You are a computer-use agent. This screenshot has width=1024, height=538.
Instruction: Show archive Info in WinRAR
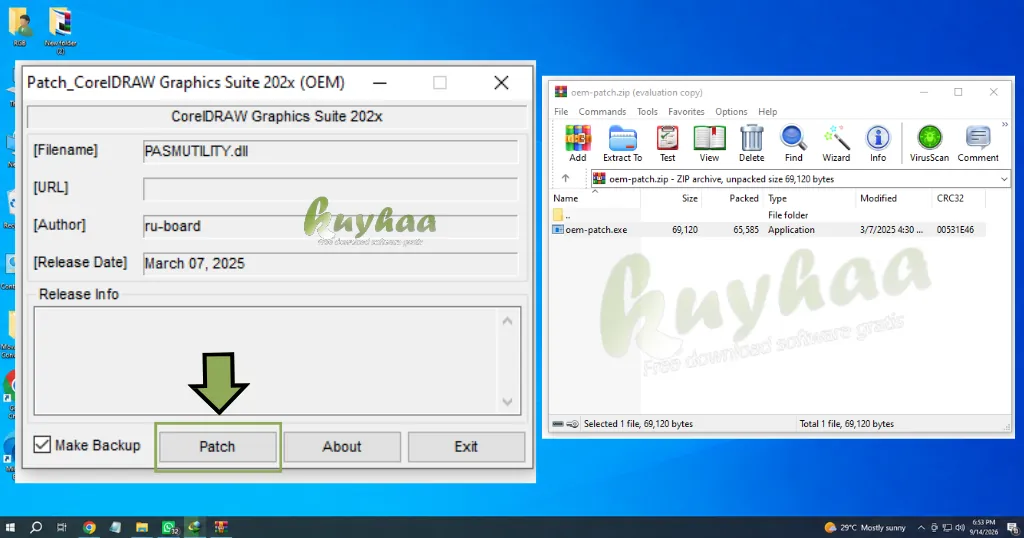click(878, 143)
